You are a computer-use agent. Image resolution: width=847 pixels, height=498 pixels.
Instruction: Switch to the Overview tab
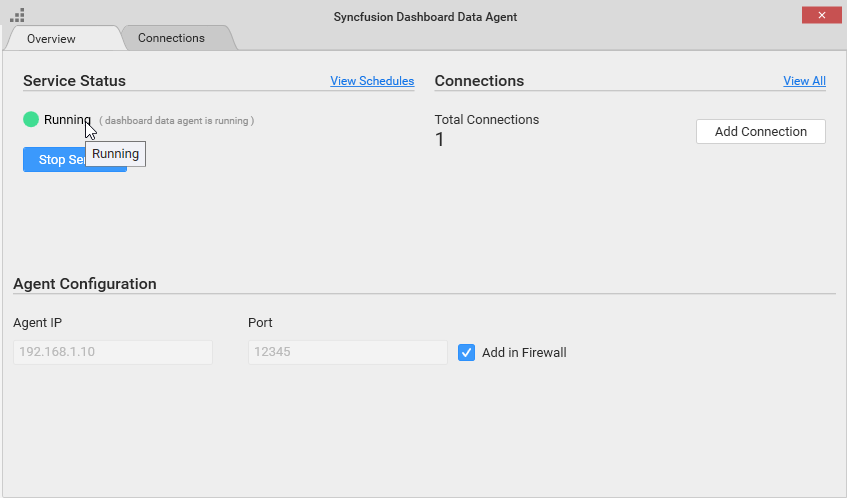[51, 39]
